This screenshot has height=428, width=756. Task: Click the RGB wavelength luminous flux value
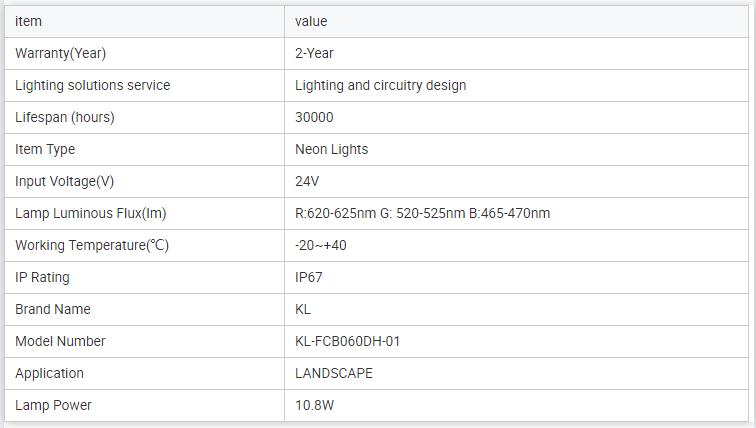[422, 213]
